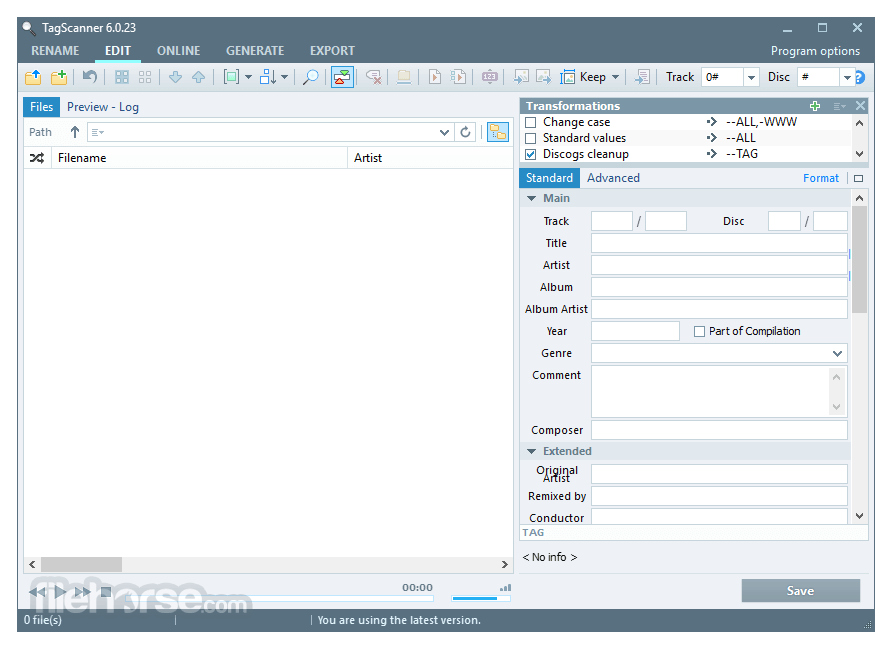The width and height of the screenshot is (893, 649).
Task: Close the Transformations panel
Action: tap(861, 106)
